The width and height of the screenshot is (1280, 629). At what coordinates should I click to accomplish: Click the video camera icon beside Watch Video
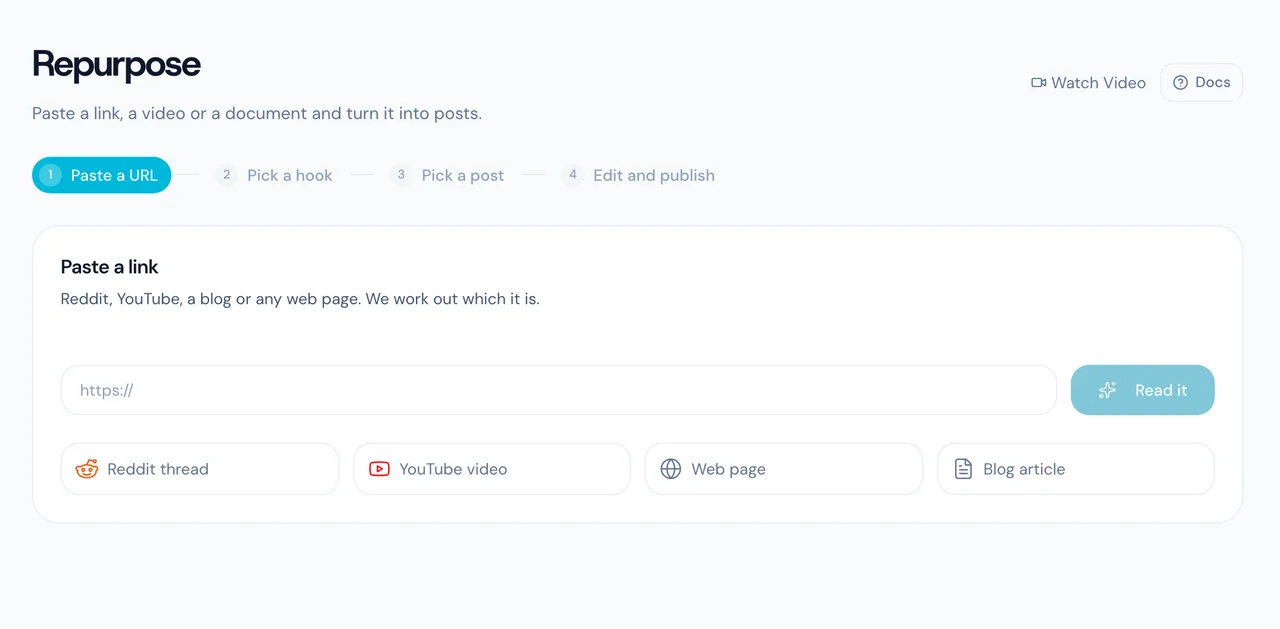(1038, 83)
